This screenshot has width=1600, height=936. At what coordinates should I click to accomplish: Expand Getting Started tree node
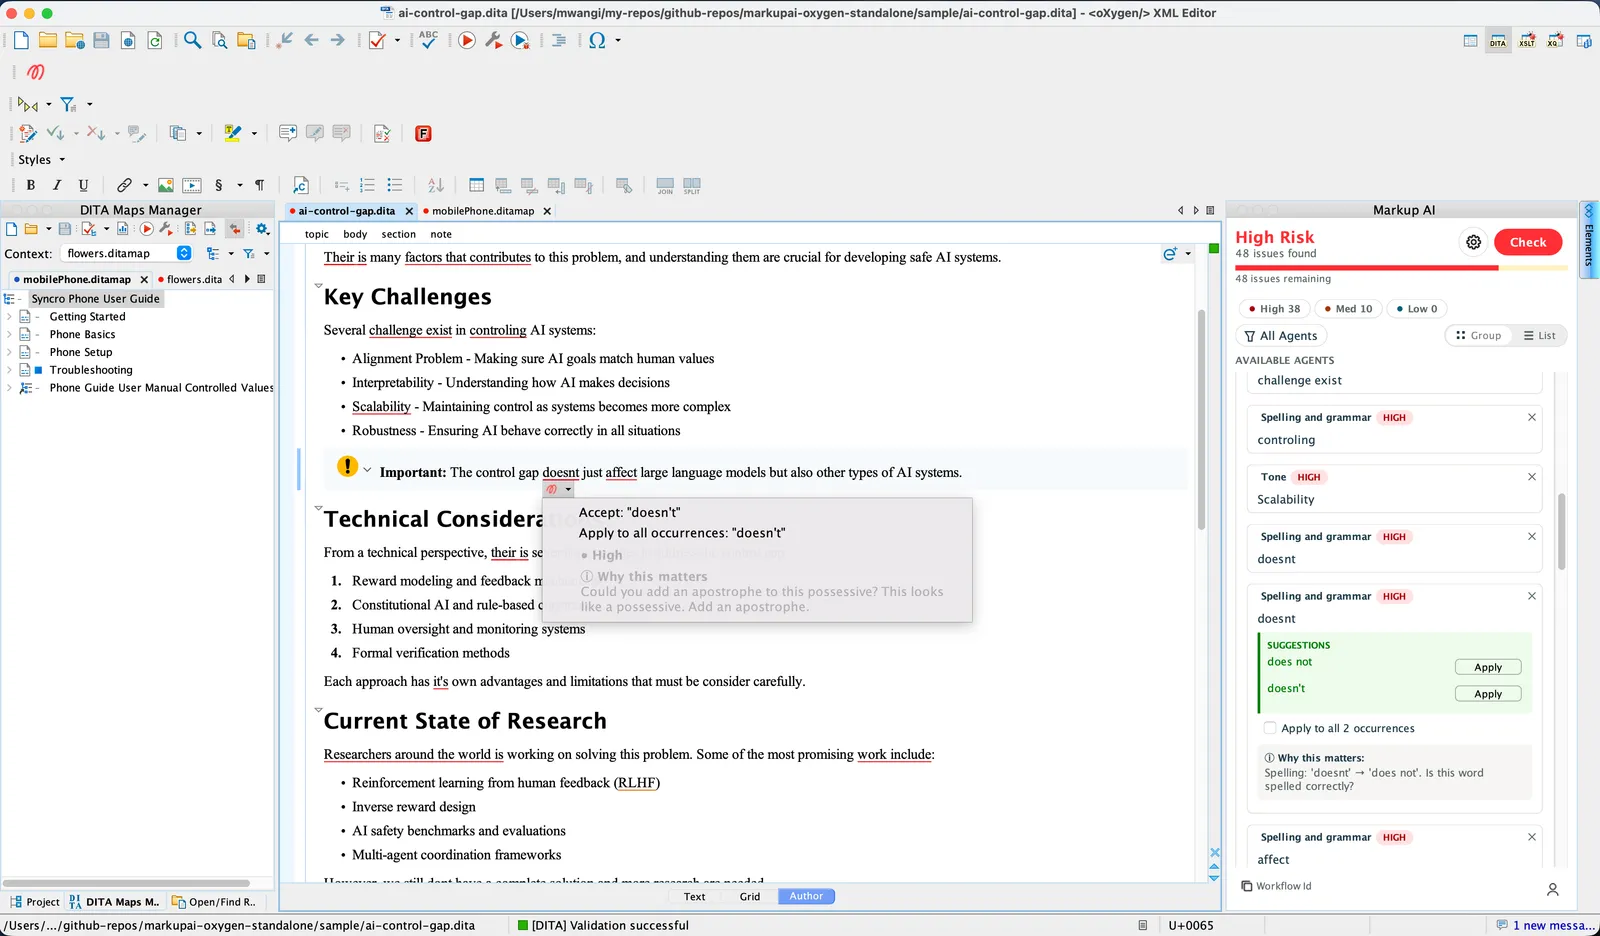[x=9, y=317]
